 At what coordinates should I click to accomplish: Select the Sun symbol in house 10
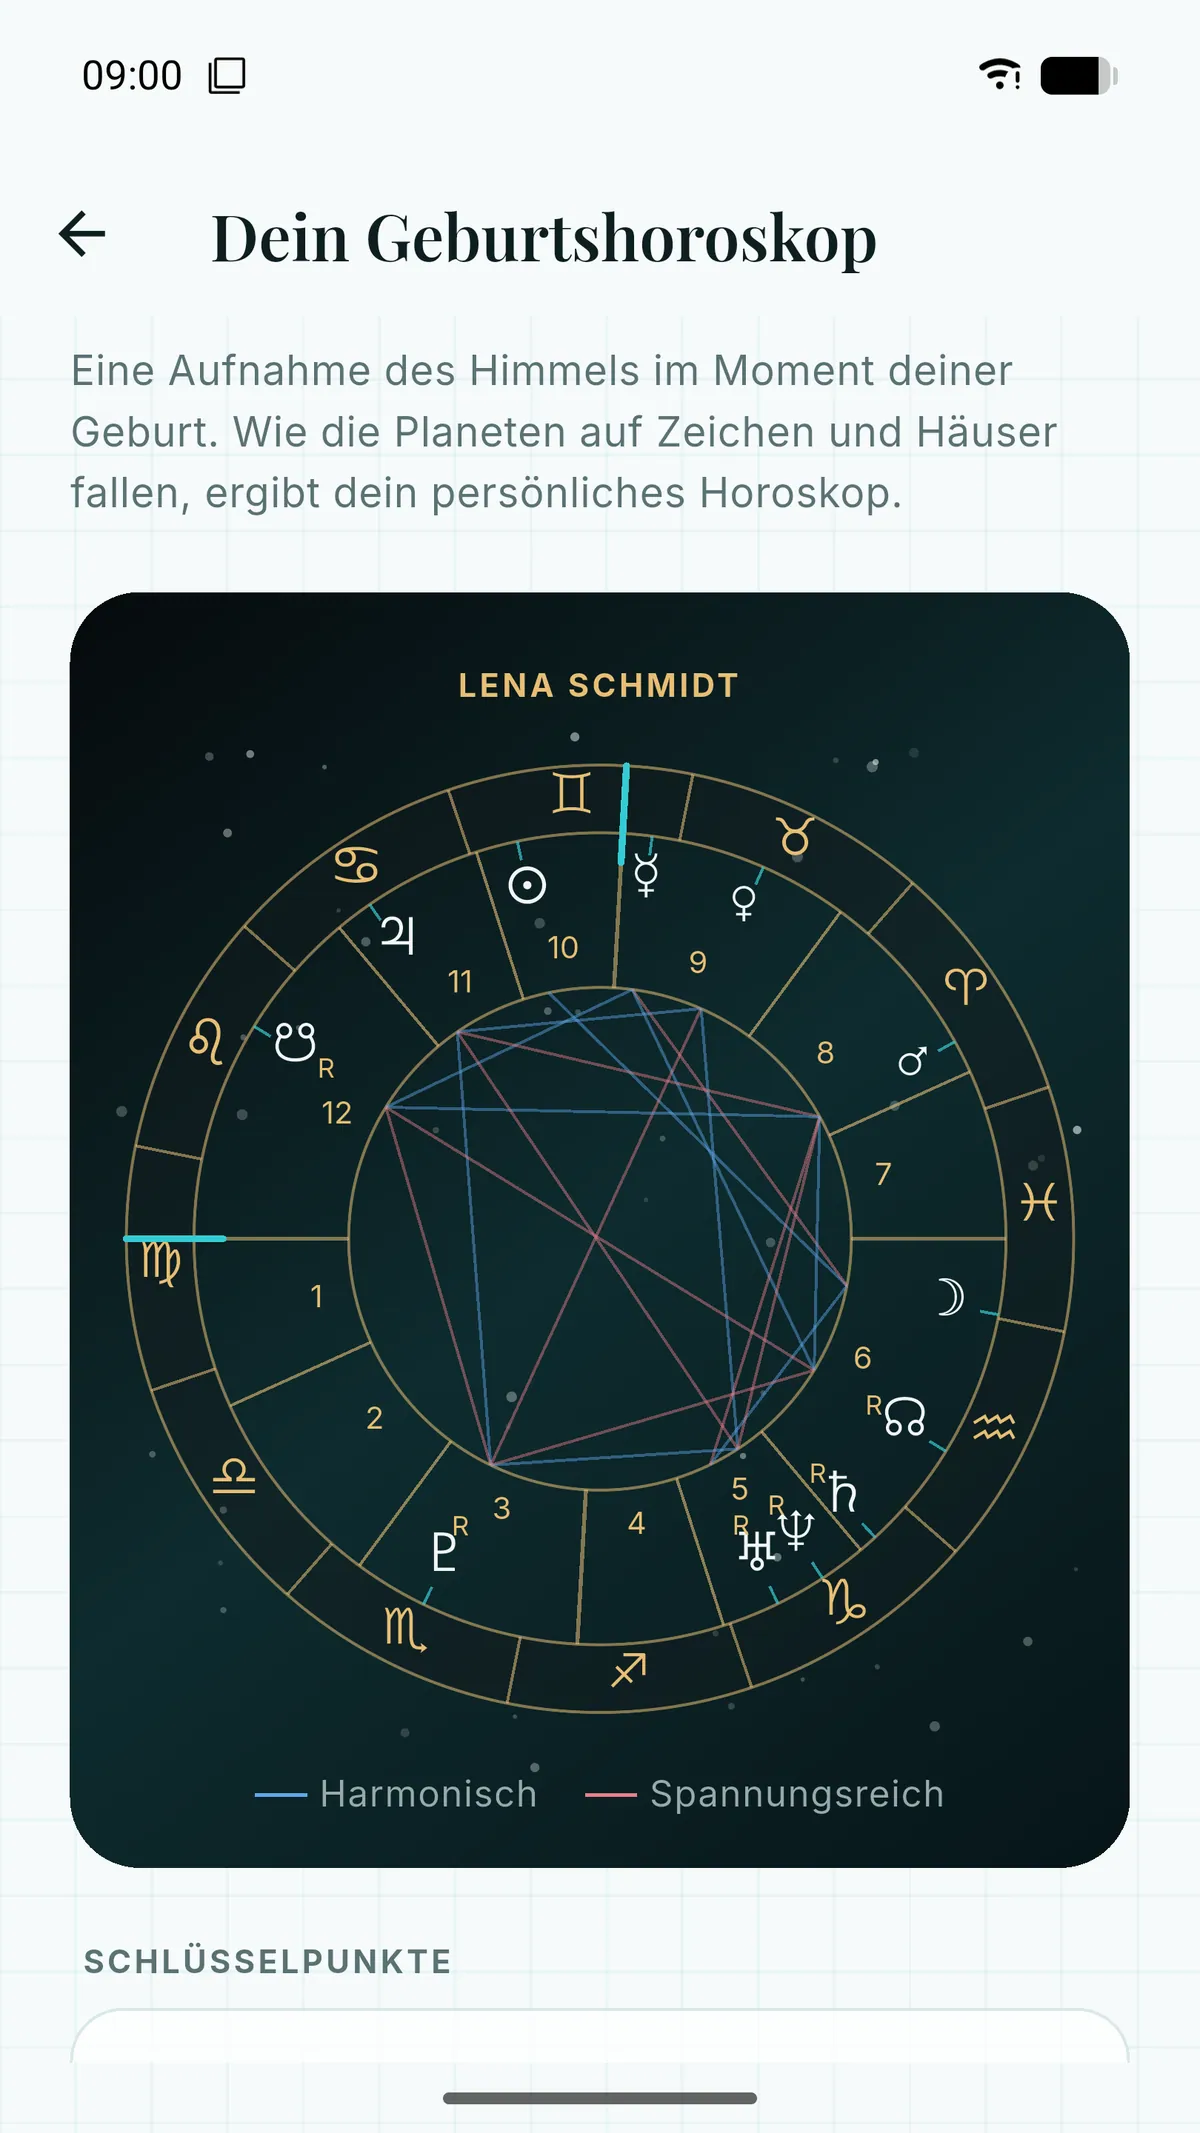click(527, 885)
